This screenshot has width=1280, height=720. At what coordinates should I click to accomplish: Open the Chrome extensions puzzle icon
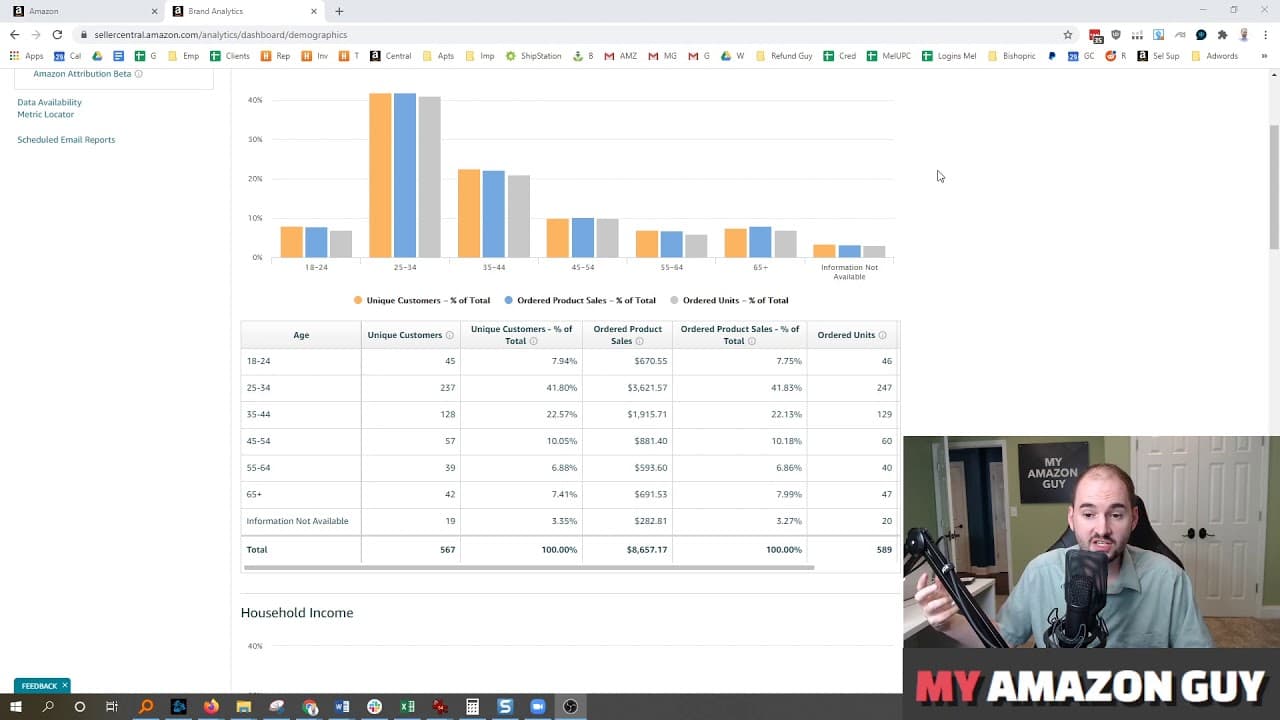coord(1222,34)
